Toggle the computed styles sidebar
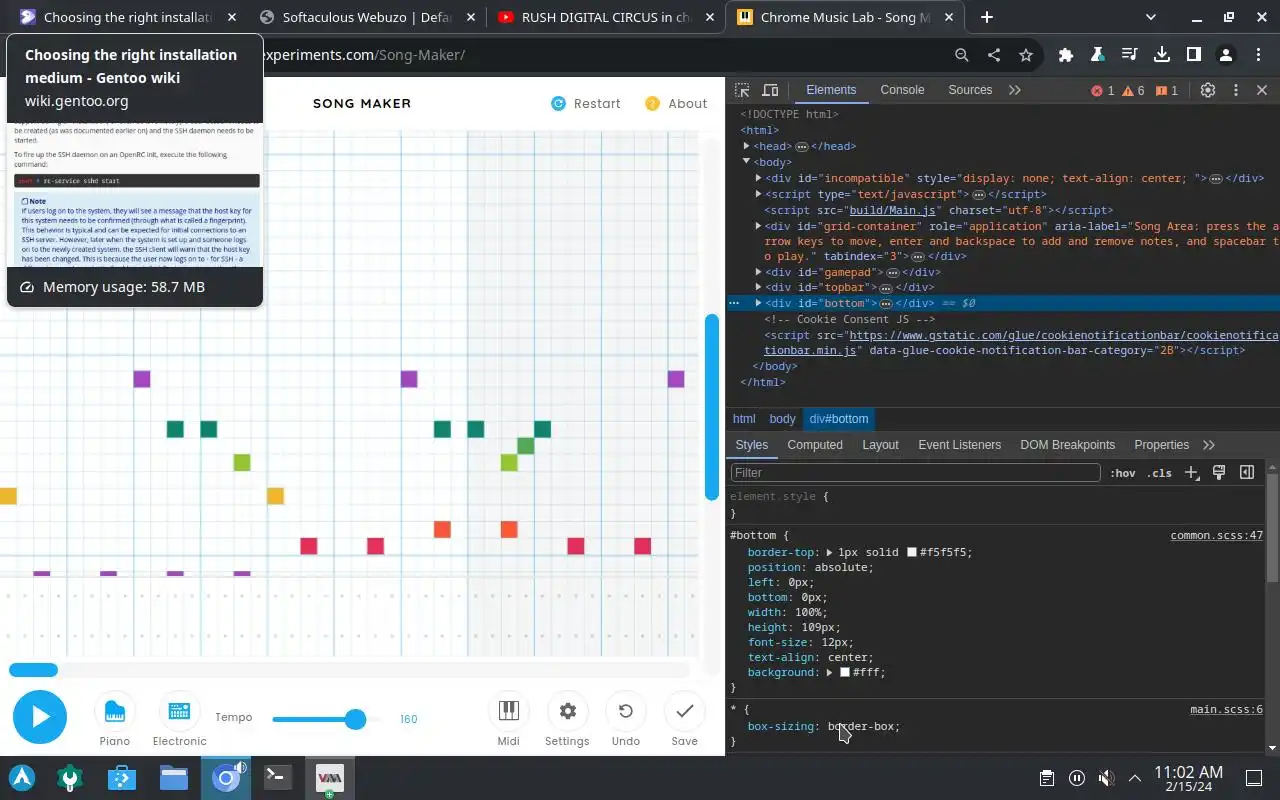 [x=1247, y=473]
